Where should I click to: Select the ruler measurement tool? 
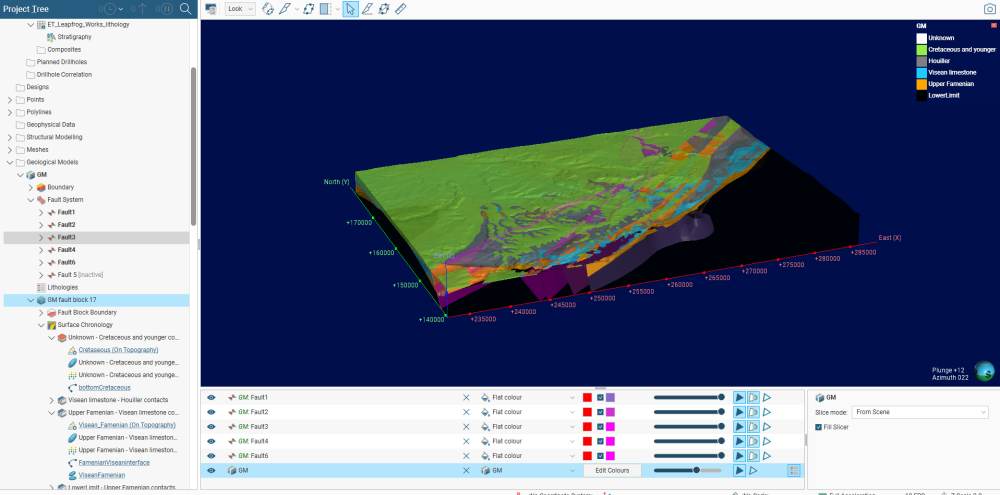tap(401, 9)
